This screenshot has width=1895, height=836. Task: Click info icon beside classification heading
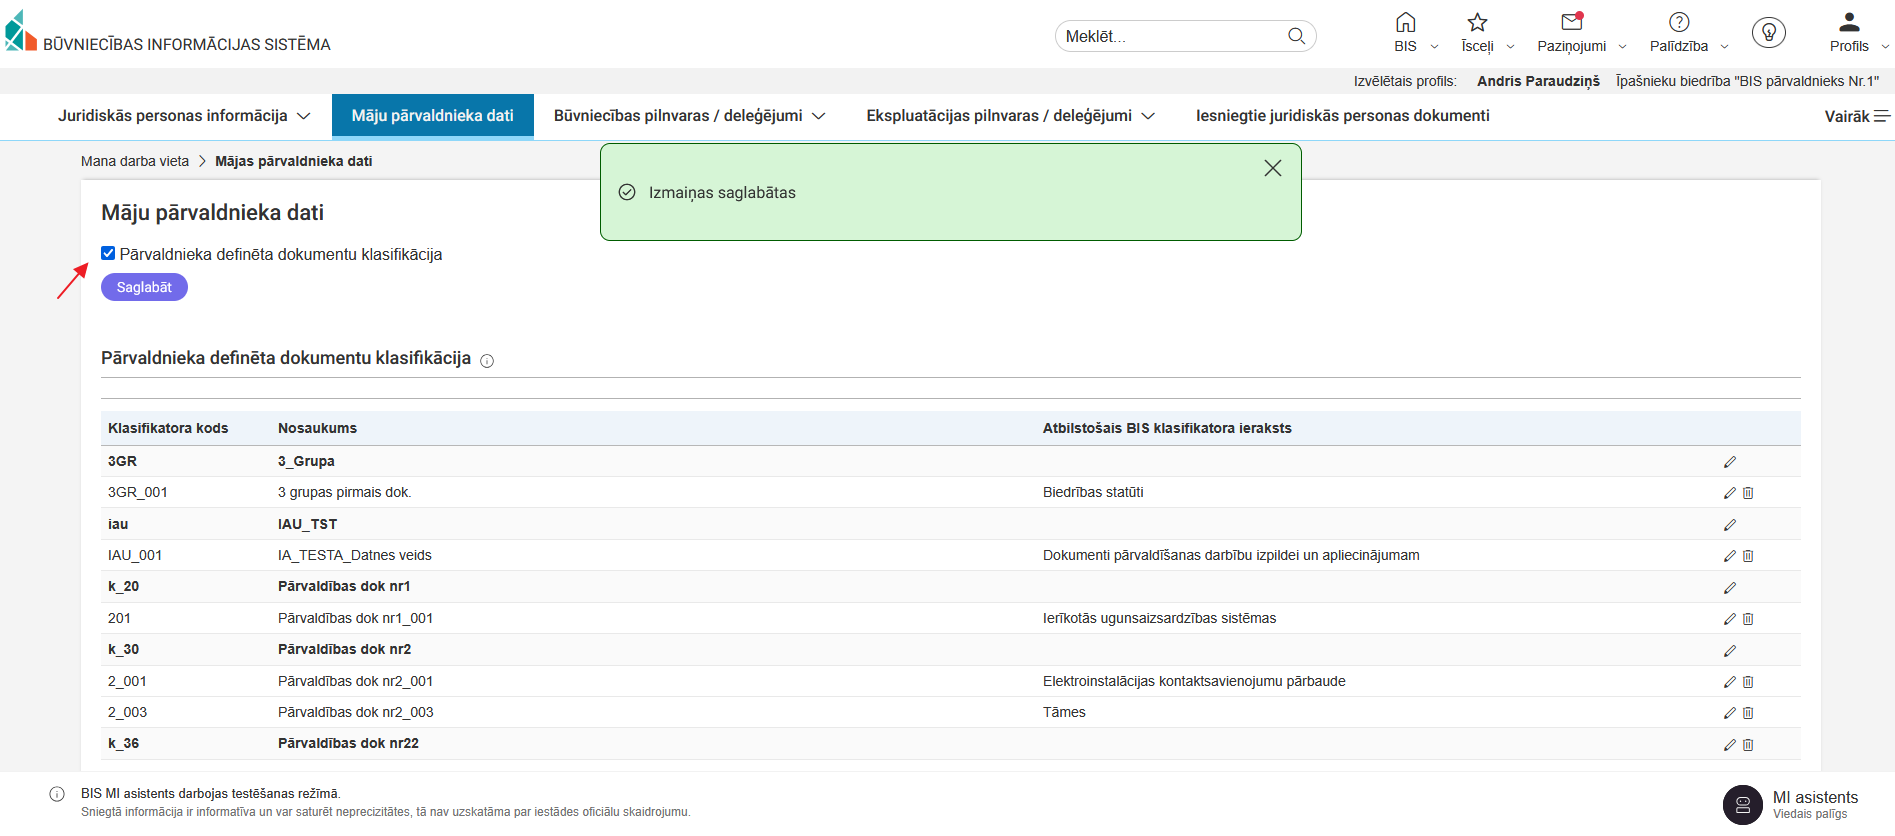pos(487,361)
